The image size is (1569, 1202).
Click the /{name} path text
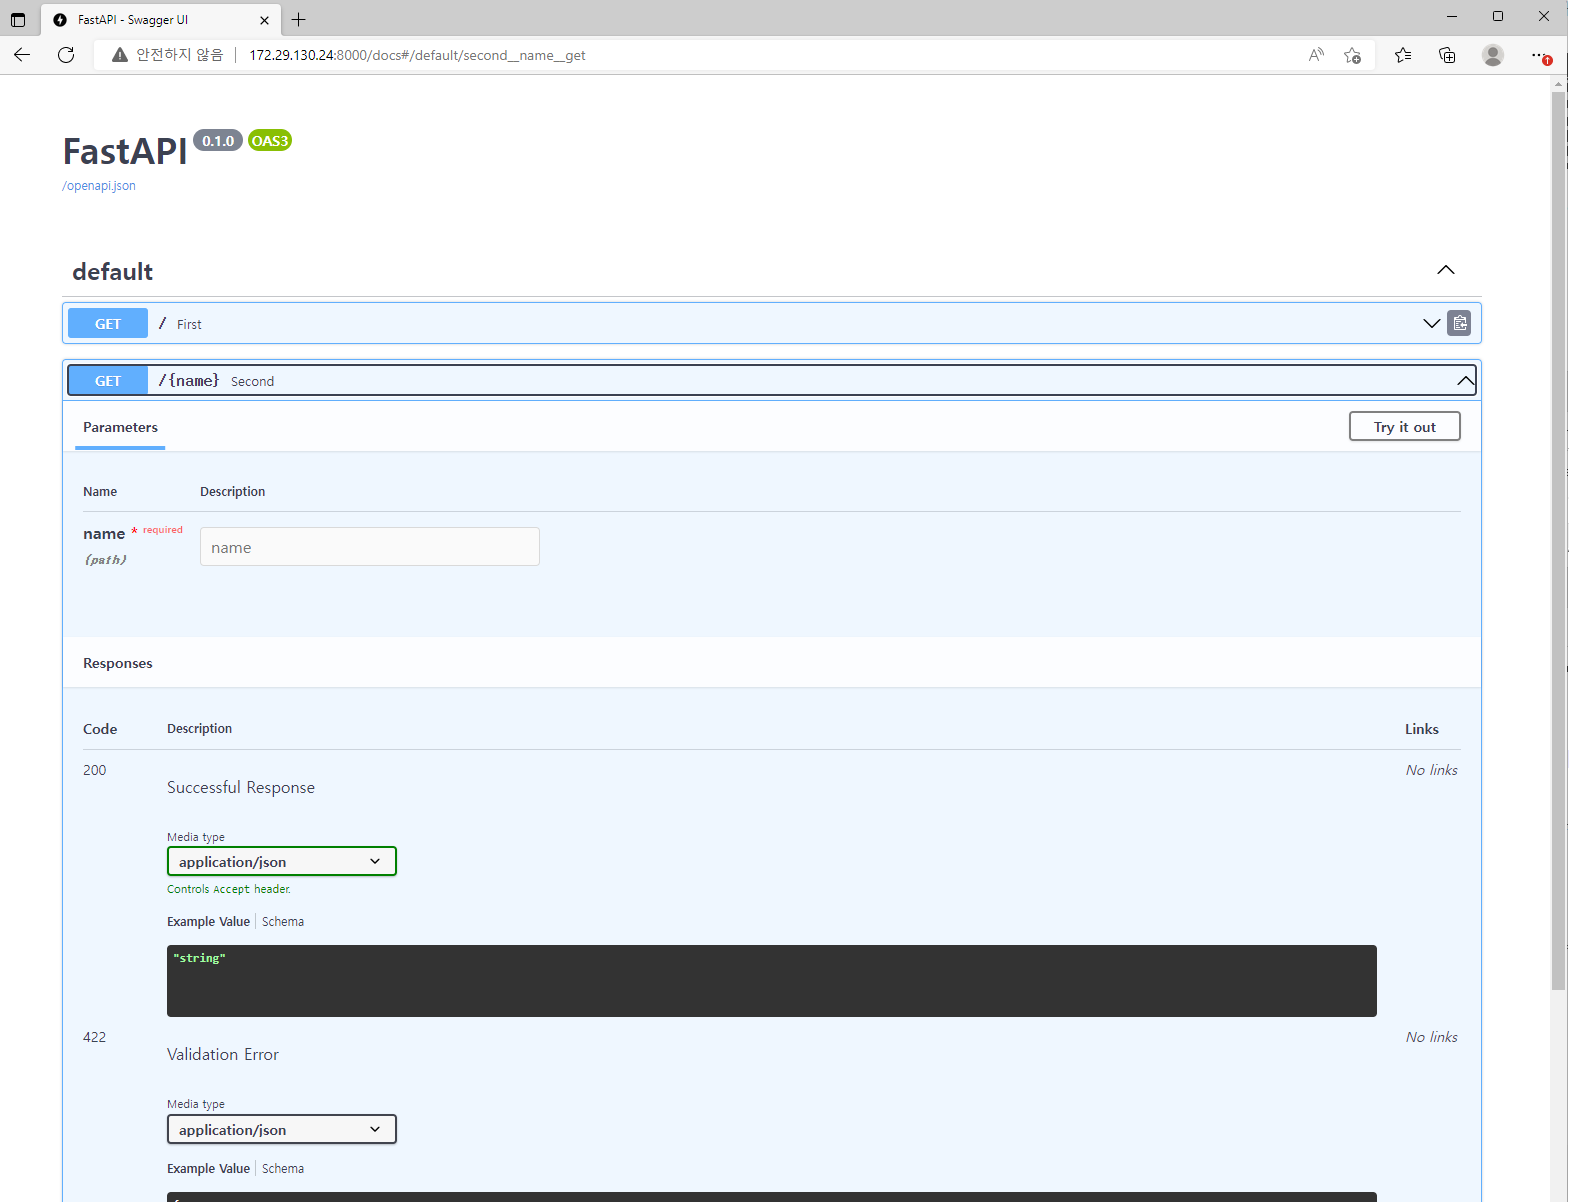click(189, 381)
